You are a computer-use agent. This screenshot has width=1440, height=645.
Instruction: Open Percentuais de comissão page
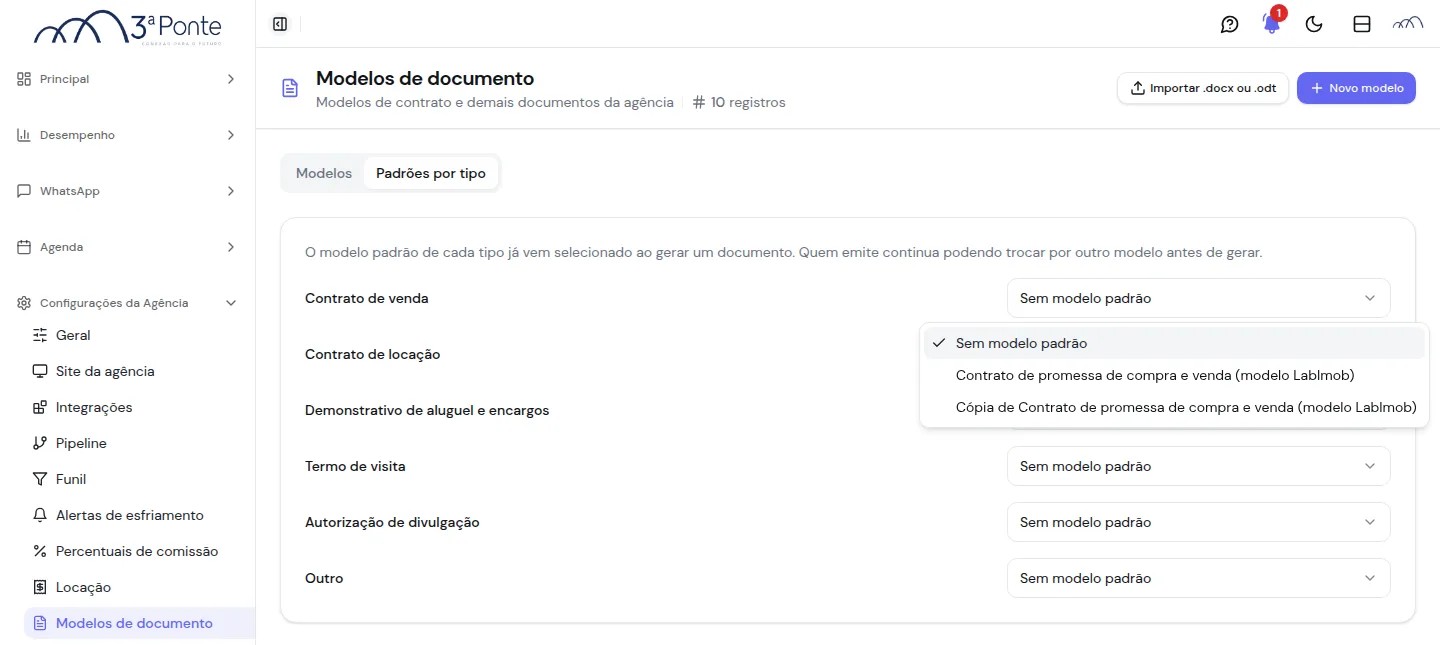point(139,551)
